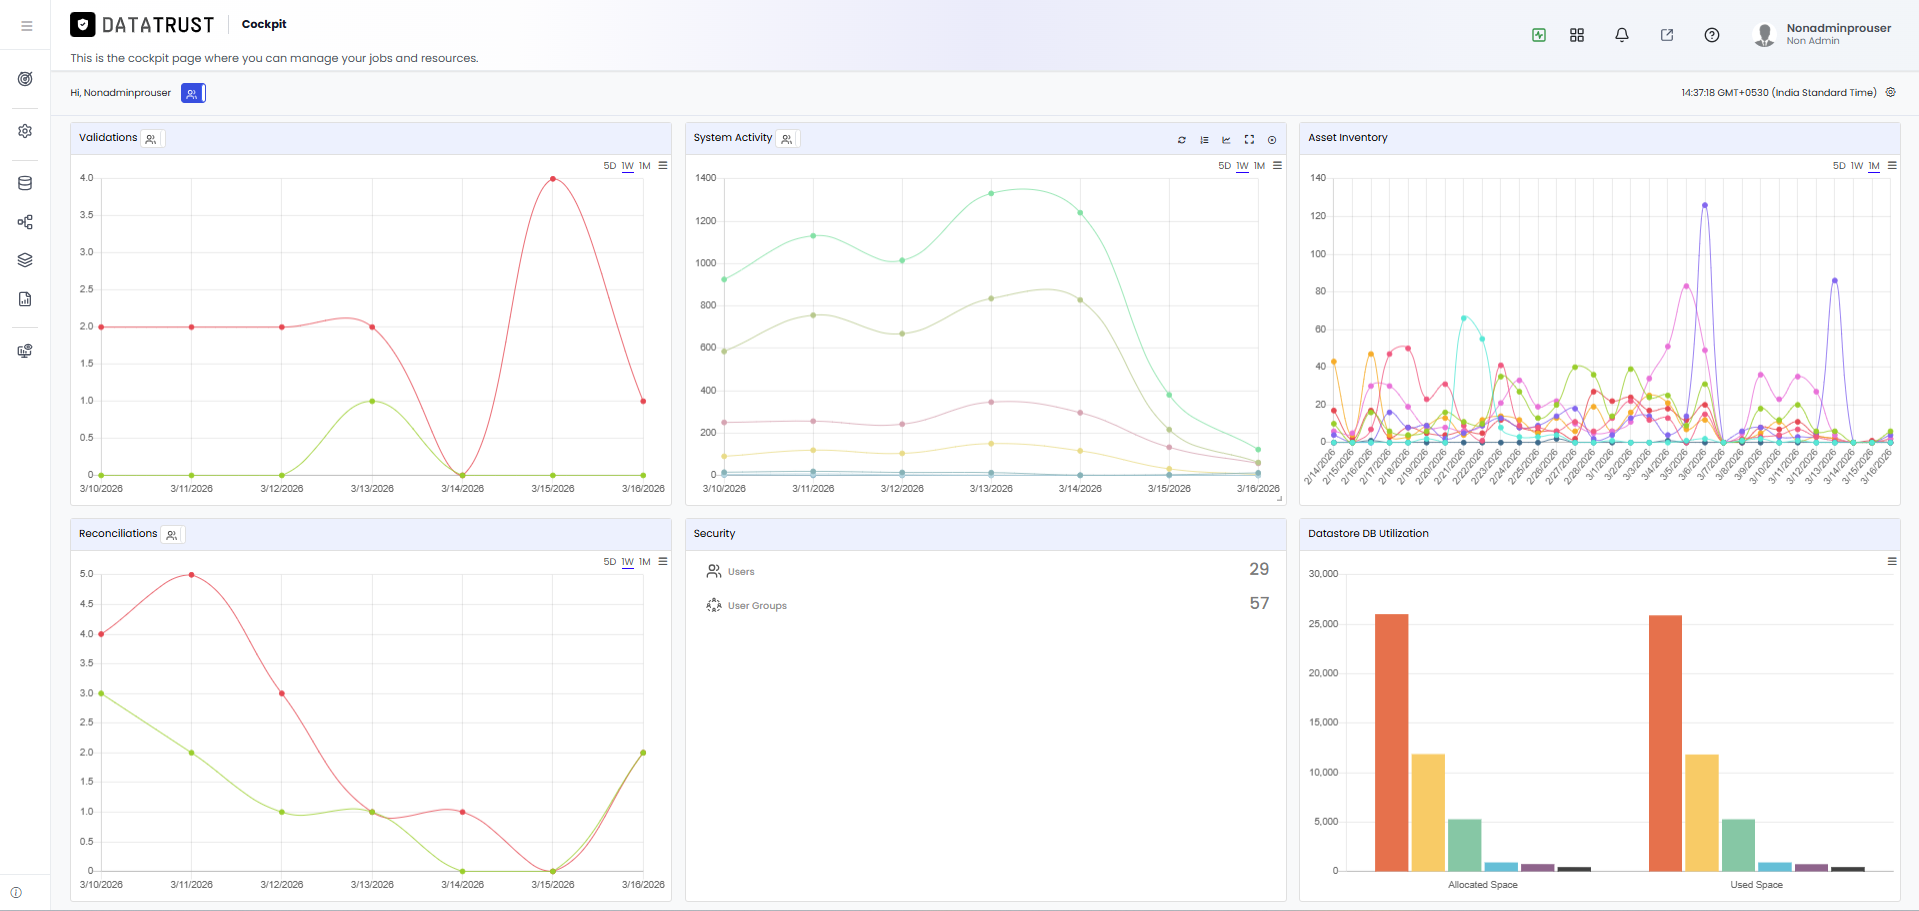Click the open-in-new-window icon in the header

point(1667,35)
